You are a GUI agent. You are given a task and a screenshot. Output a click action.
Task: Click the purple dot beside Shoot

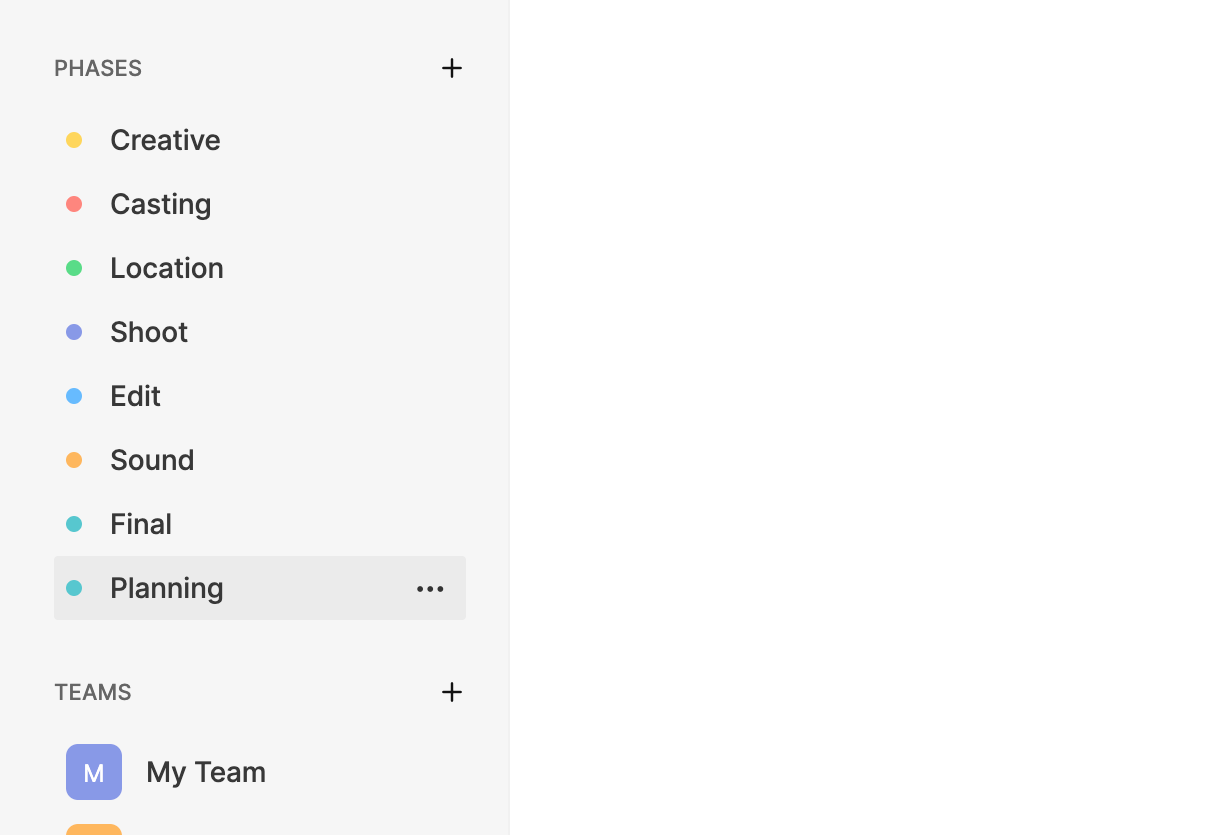(74, 332)
